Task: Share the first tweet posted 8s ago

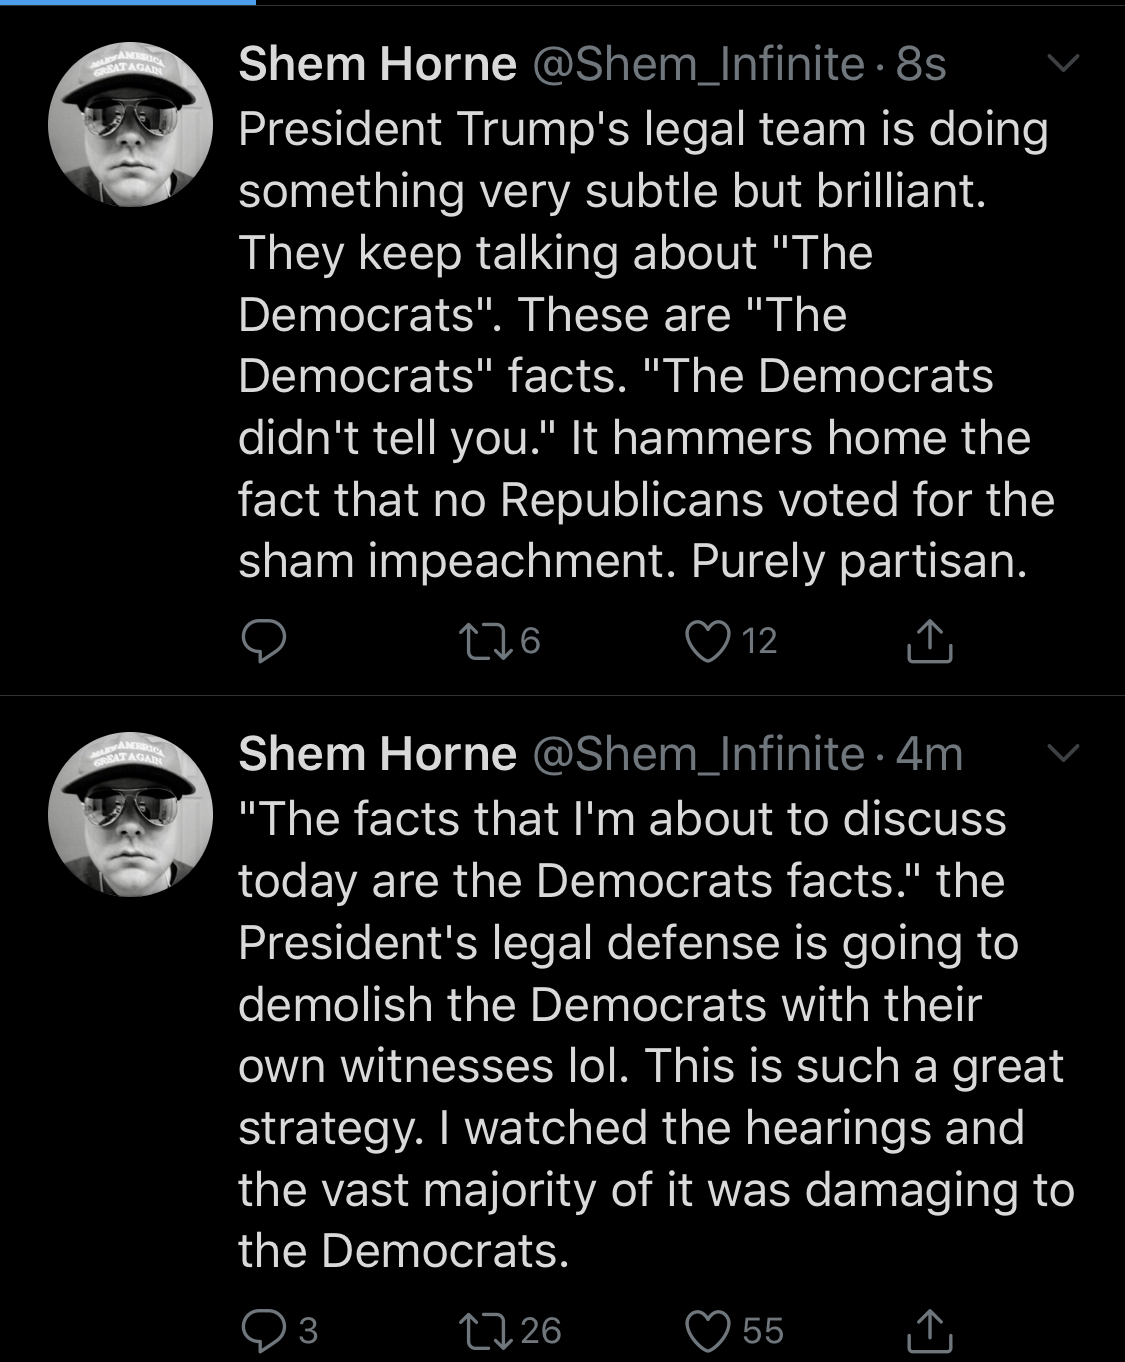Action: 929,641
